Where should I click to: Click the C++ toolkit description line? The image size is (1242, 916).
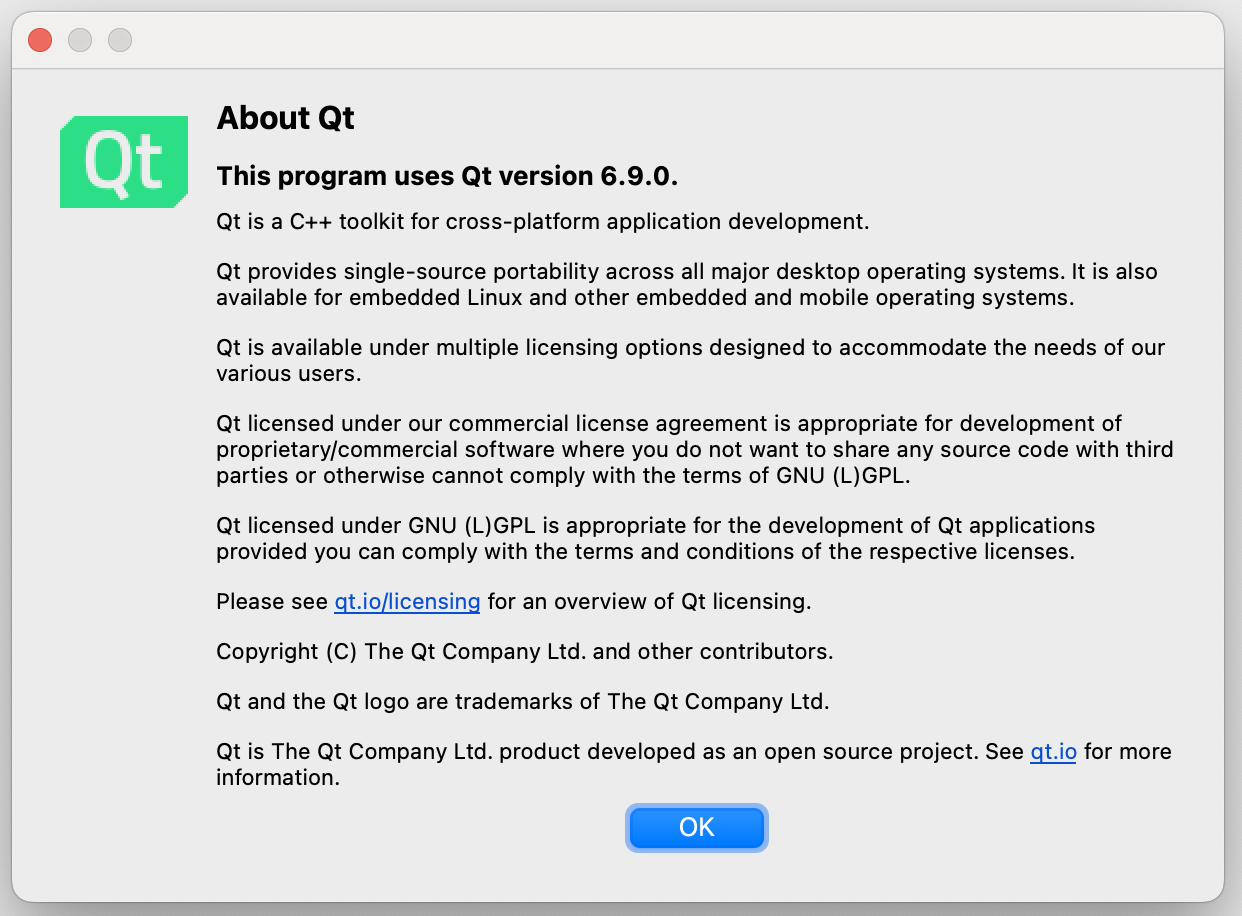pos(543,221)
